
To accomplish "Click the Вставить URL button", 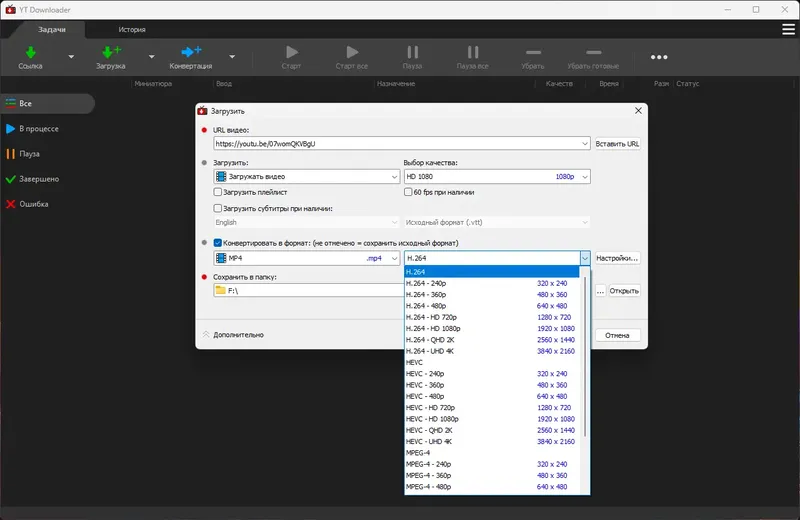I will (617, 144).
